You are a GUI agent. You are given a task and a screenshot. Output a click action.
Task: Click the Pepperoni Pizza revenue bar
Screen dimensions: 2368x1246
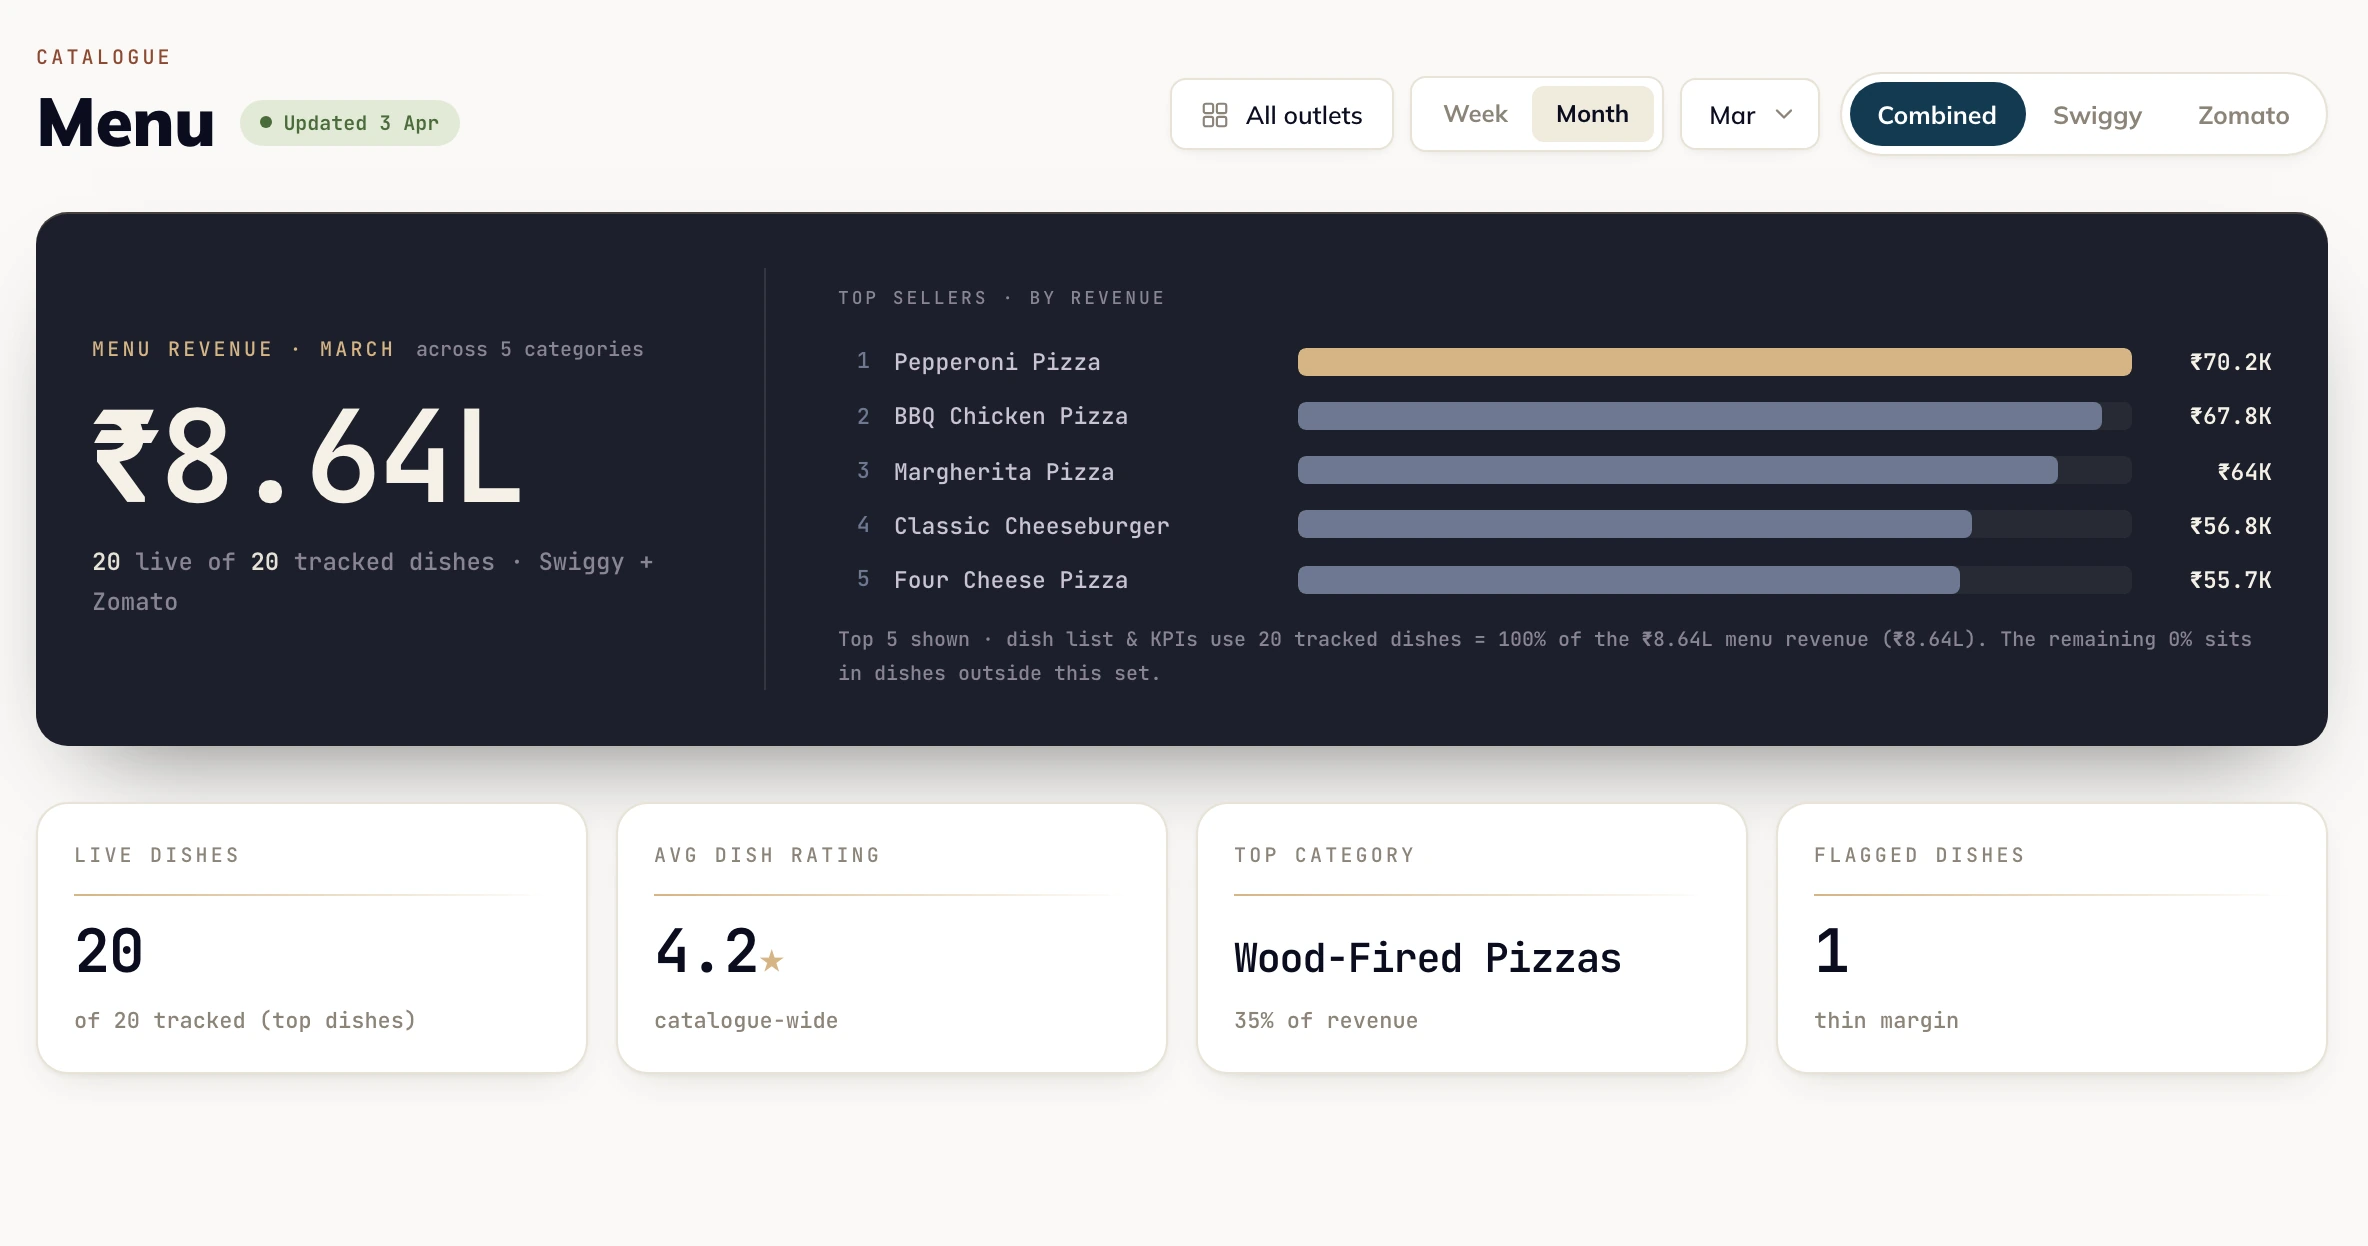point(1714,362)
